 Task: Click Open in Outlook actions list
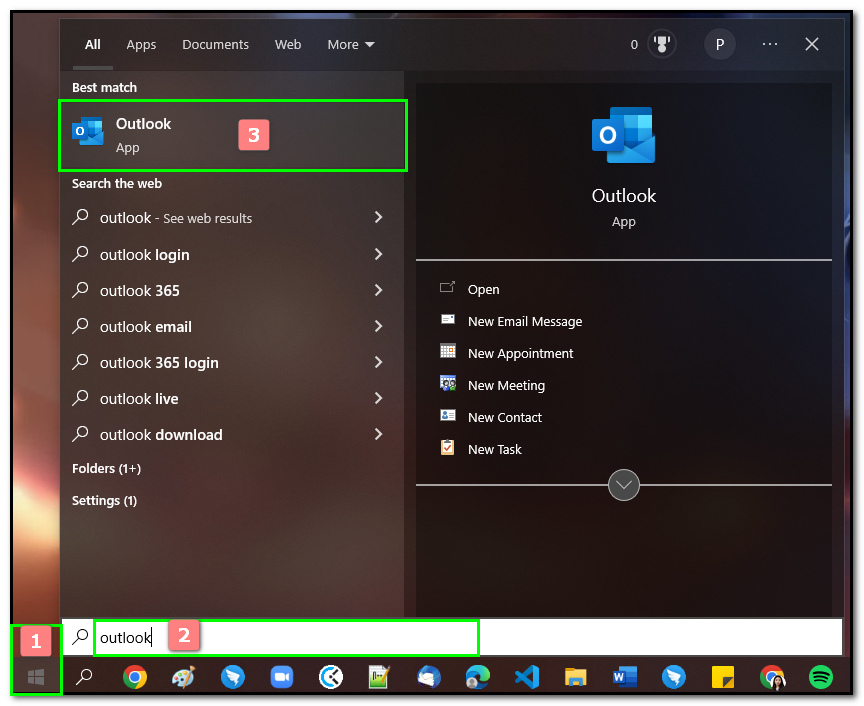pos(483,289)
